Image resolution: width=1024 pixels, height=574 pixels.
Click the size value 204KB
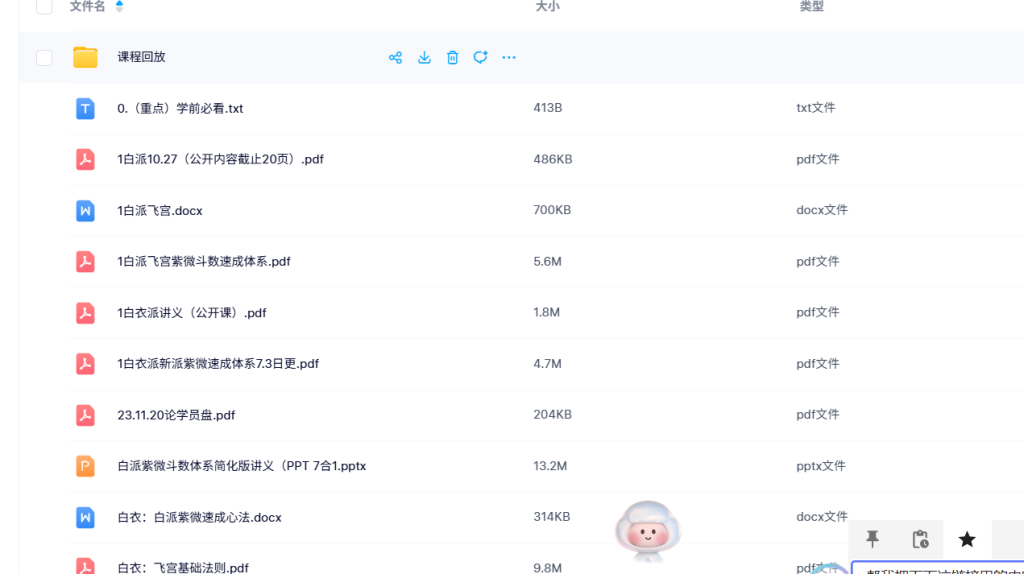tap(552, 415)
